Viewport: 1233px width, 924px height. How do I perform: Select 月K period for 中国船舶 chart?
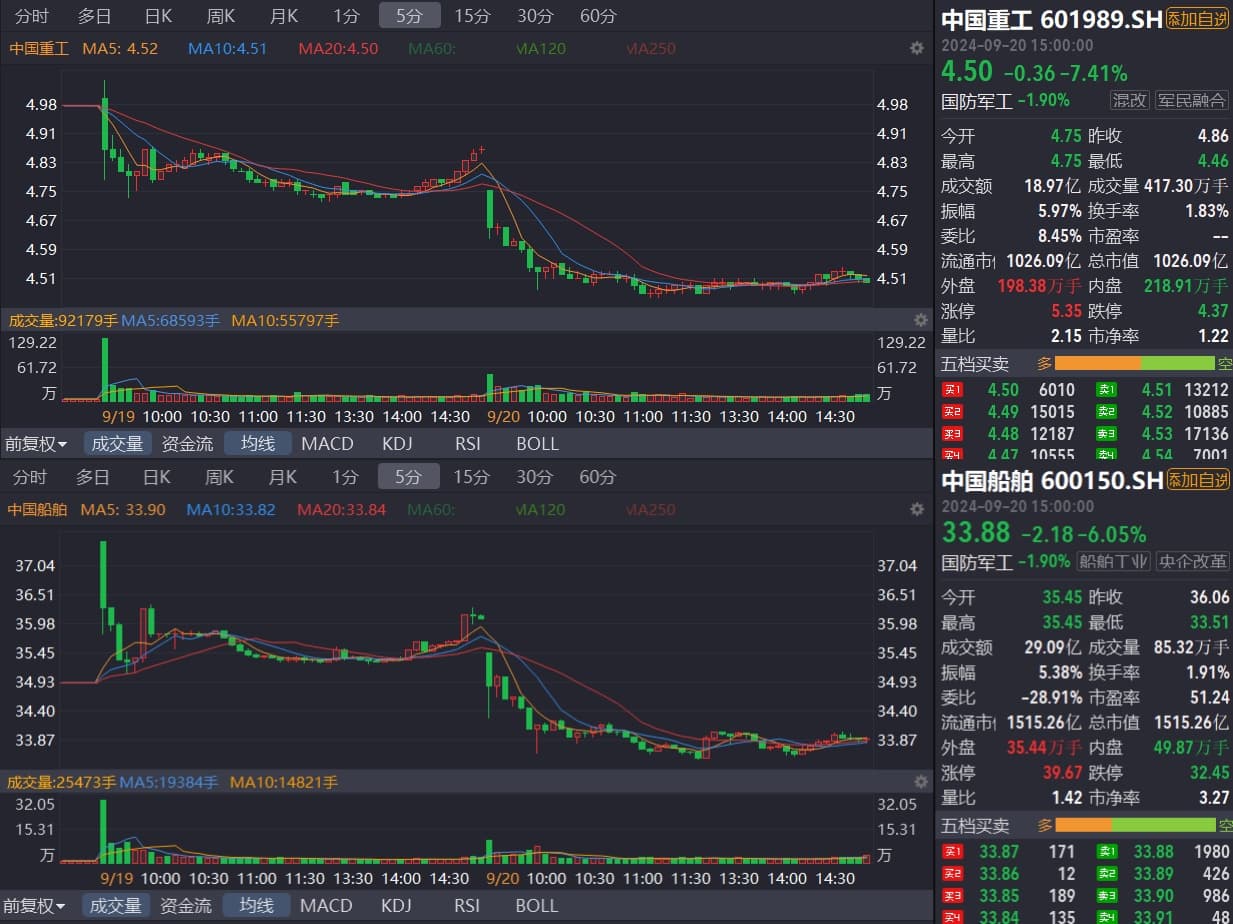(283, 477)
